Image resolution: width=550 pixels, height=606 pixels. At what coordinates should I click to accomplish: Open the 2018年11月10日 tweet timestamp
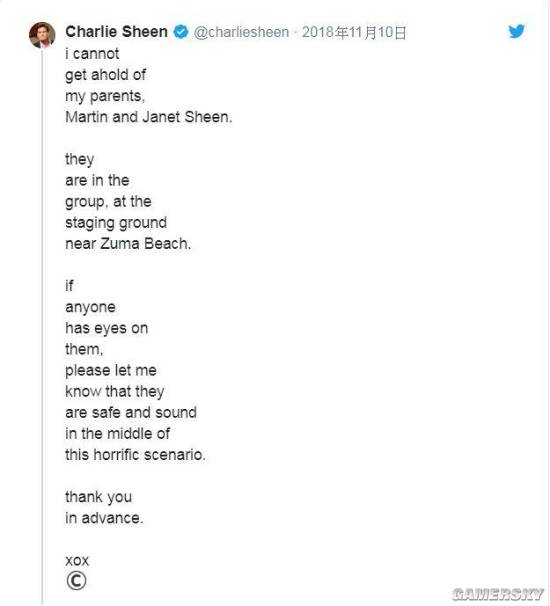(354, 32)
